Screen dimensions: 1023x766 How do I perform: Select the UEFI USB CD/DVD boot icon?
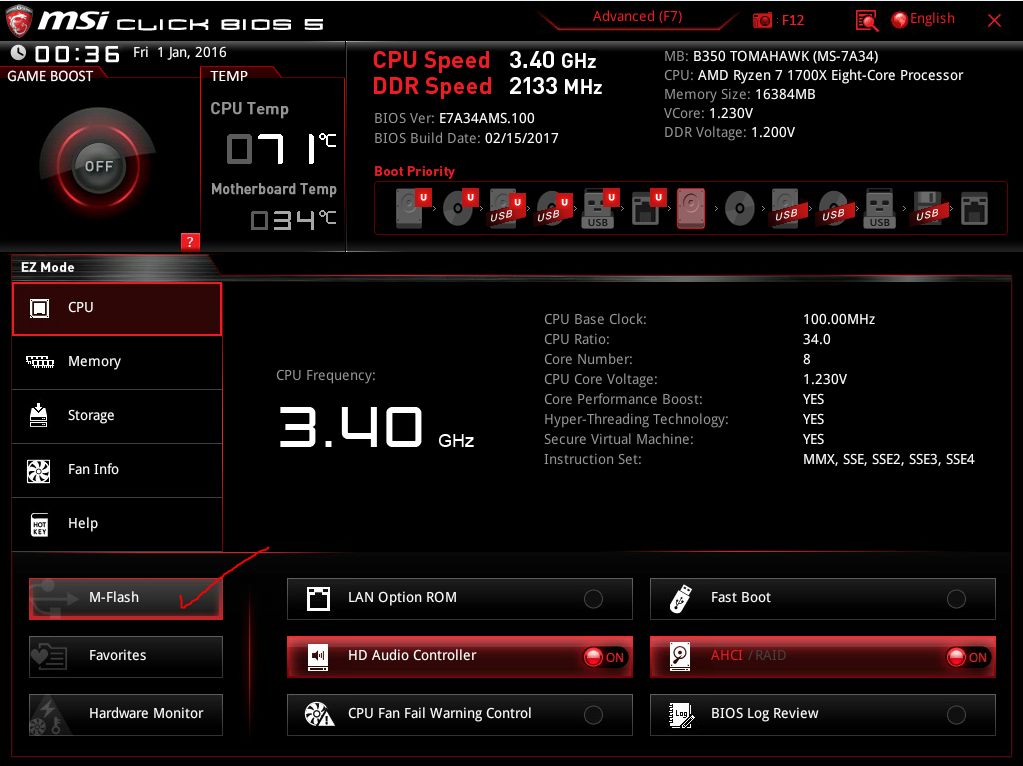click(x=554, y=208)
